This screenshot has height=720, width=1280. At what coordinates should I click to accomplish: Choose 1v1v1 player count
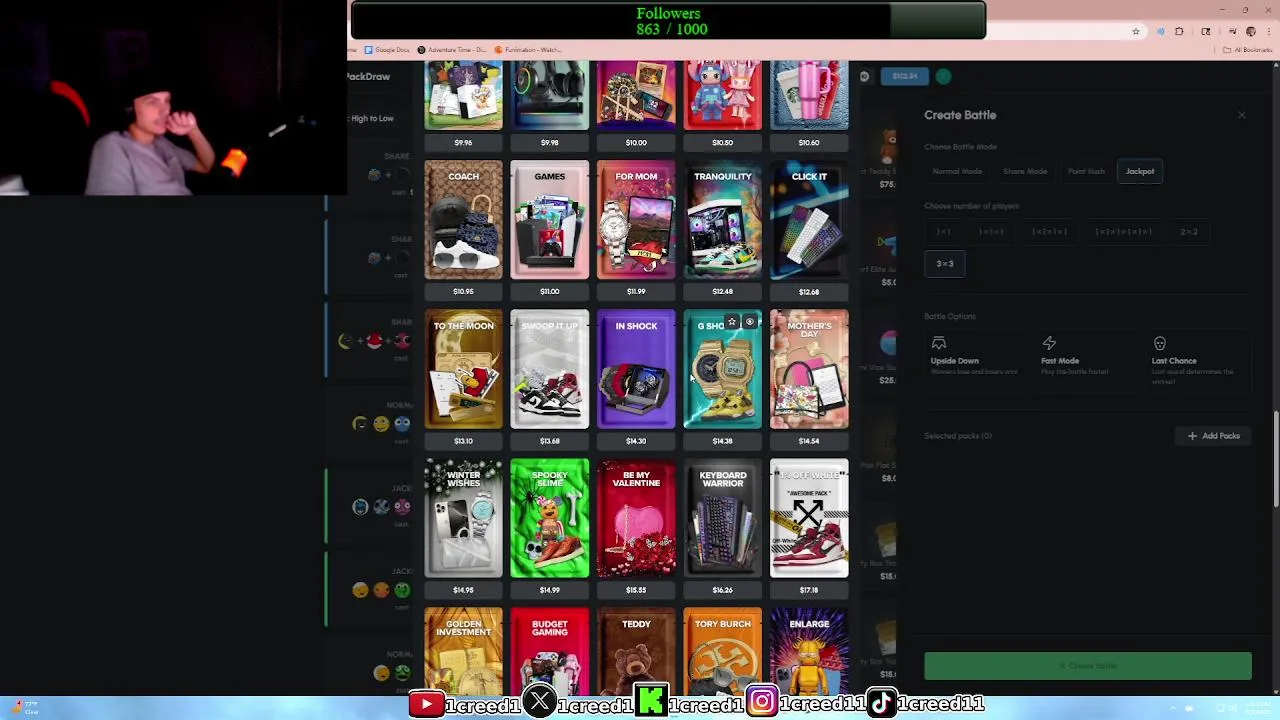tap(991, 232)
